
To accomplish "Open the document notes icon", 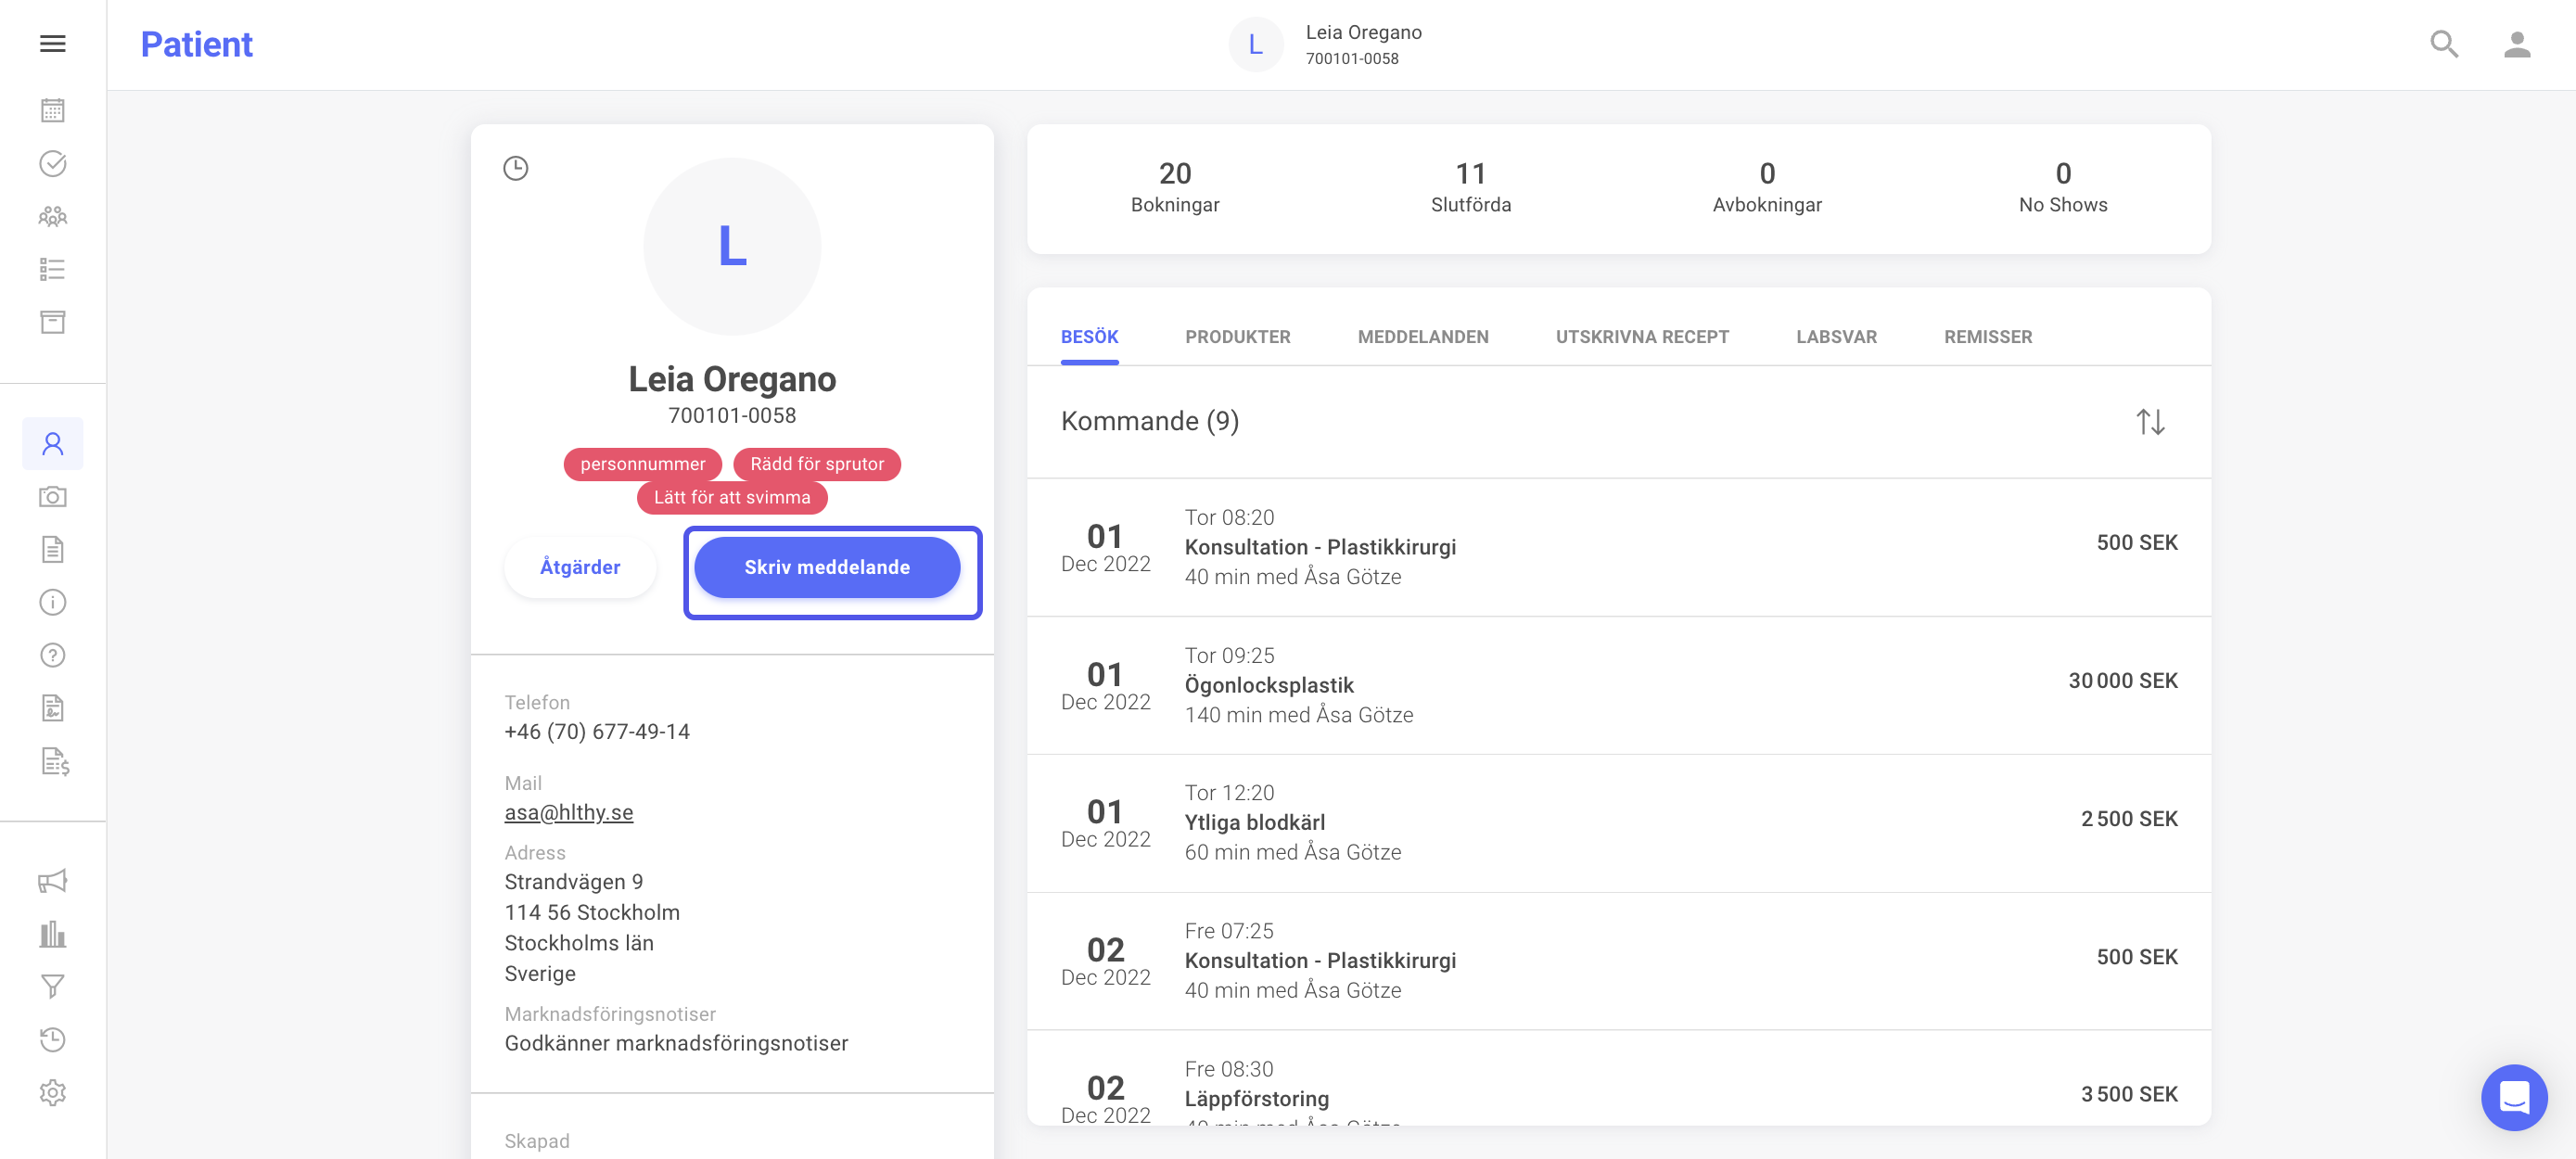I will point(53,550).
